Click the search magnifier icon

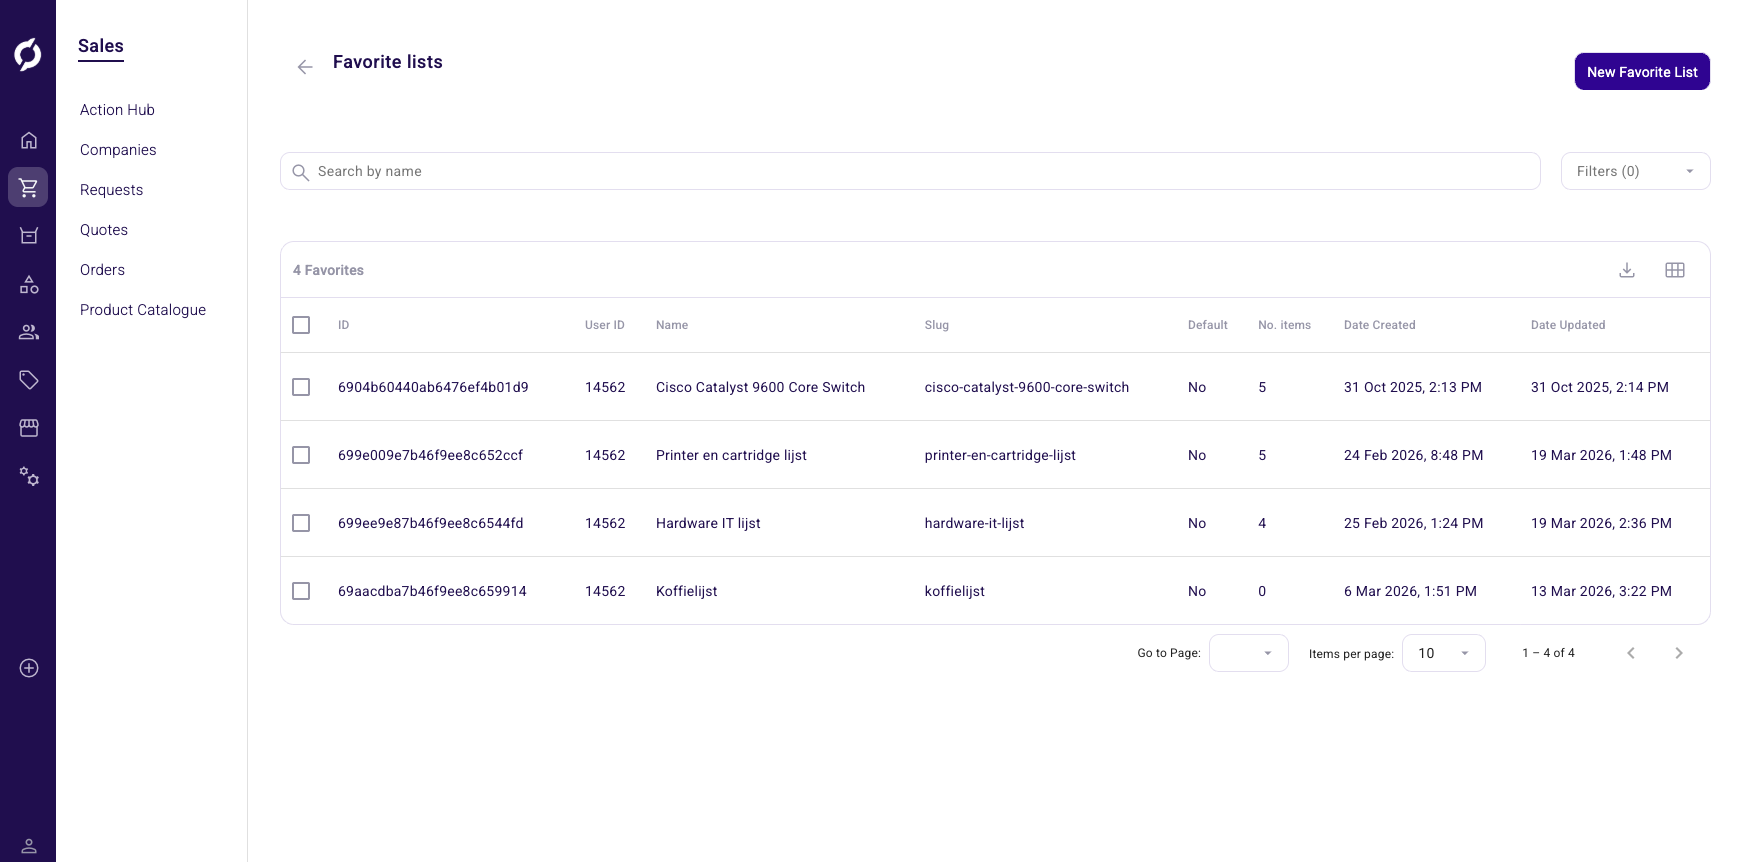point(300,172)
